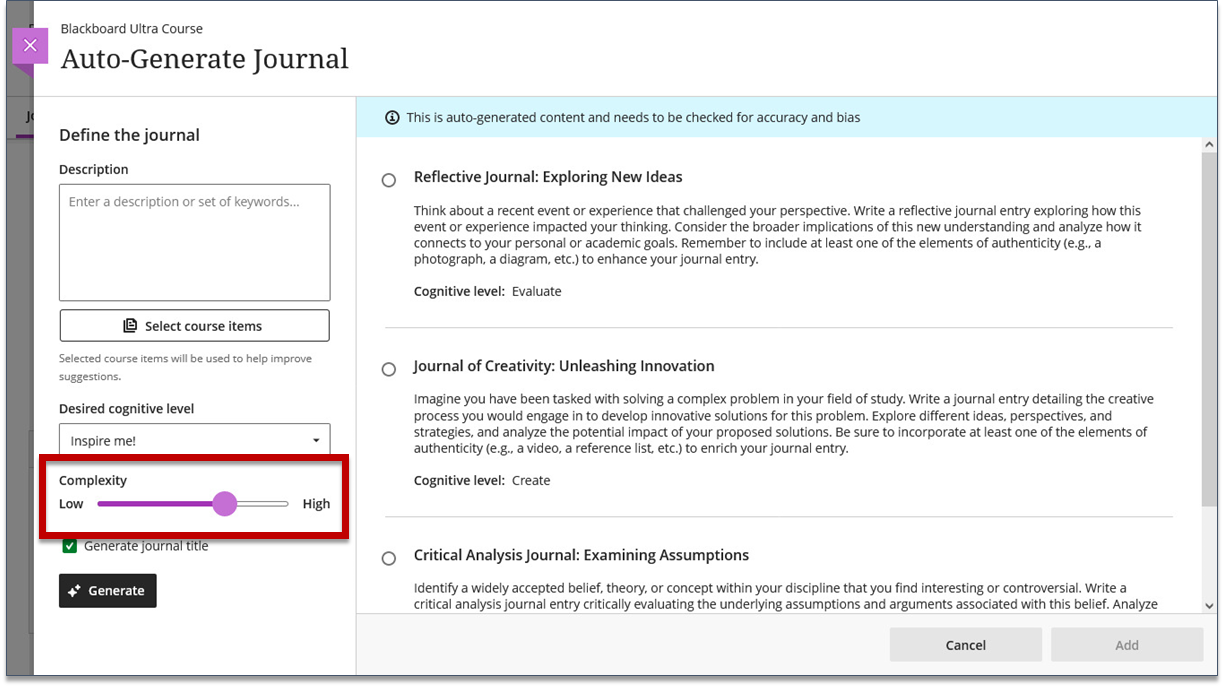Click the Define the journal heading
The width and height of the screenshot is (1224, 687).
click(129, 135)
